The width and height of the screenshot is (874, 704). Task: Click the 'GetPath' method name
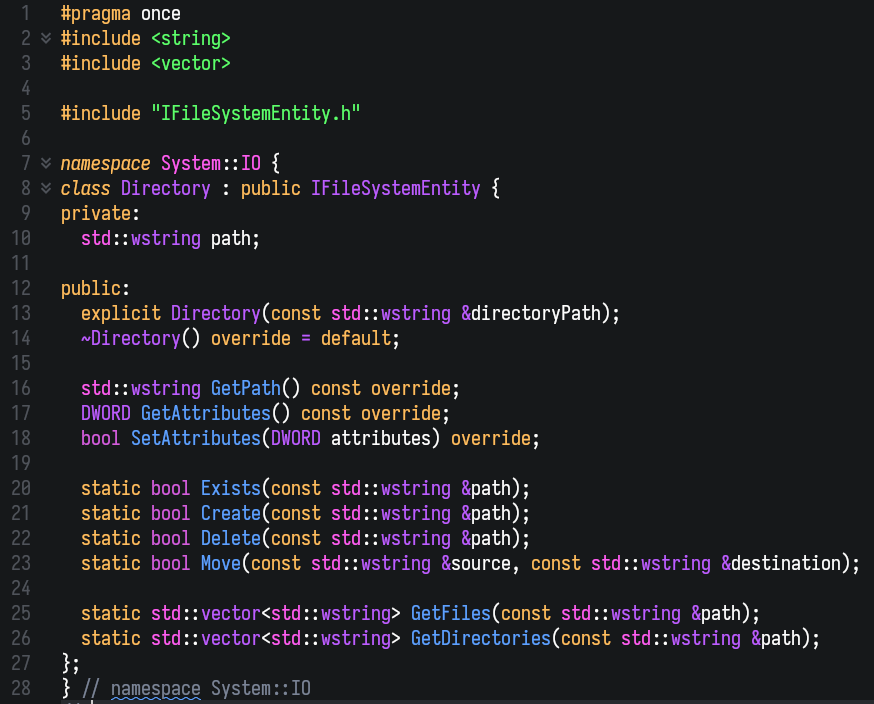(x=246, y=389)
